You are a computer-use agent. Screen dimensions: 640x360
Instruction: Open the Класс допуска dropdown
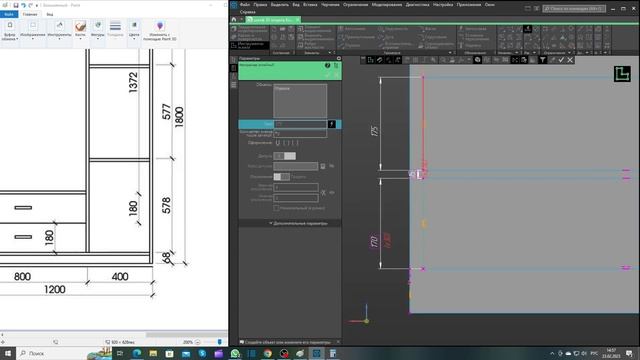(296, 166)
